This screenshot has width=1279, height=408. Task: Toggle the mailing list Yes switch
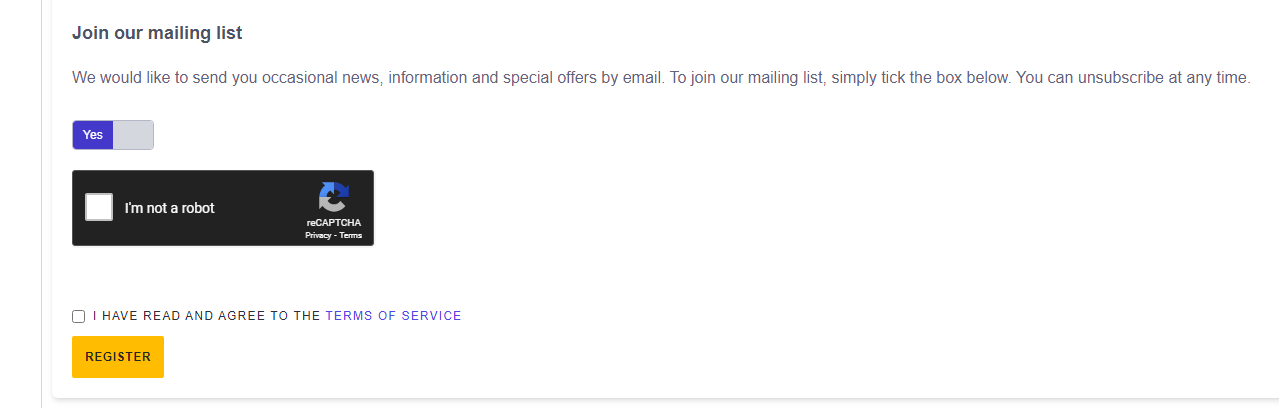point(112,135)
